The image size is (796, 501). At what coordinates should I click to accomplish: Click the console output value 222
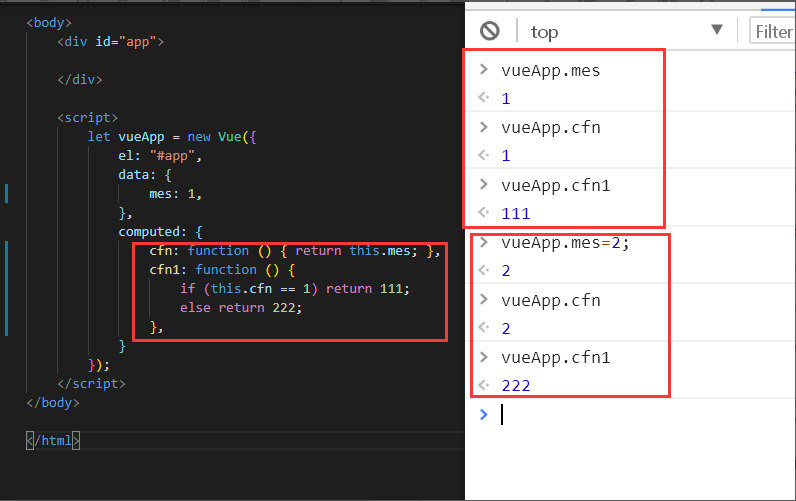pos(515,386)
